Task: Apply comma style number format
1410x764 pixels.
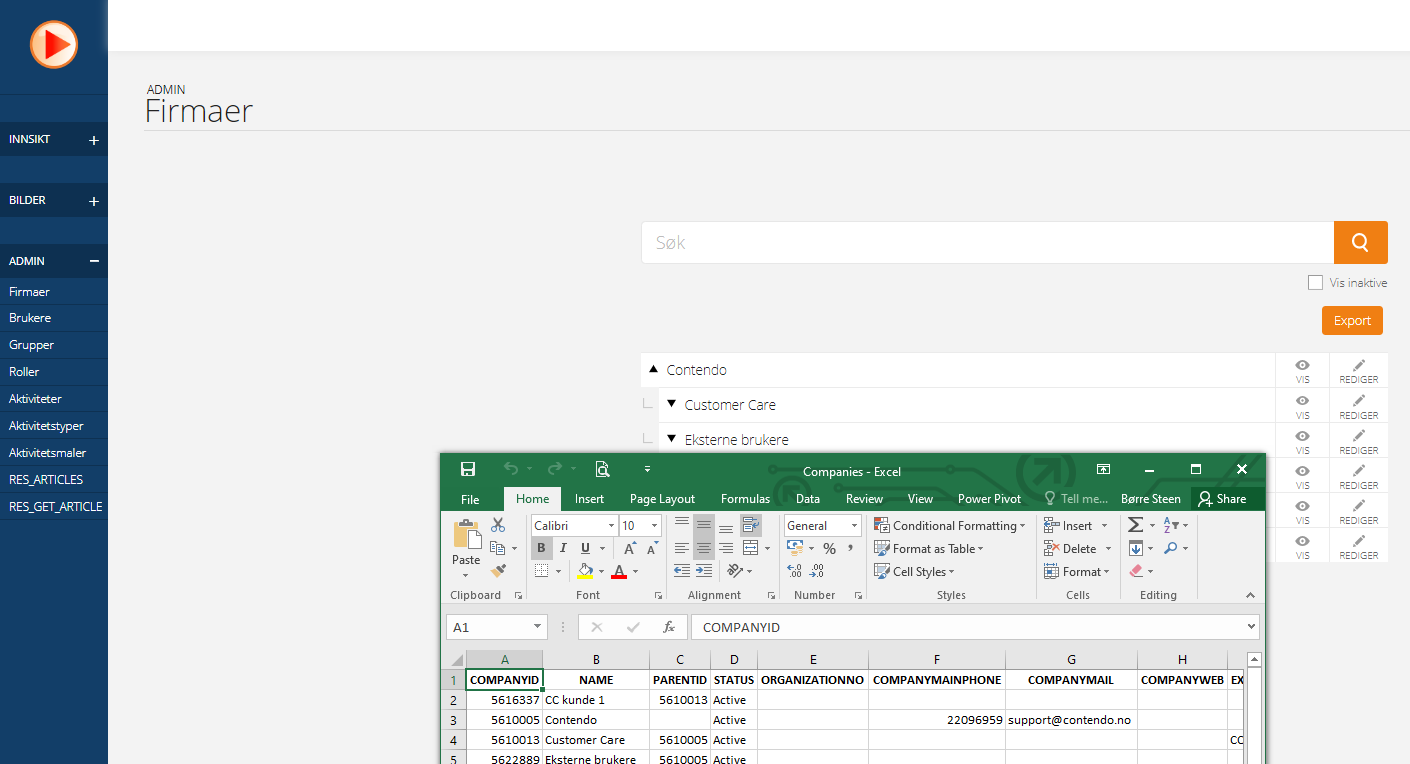Action: click(851, 548)
